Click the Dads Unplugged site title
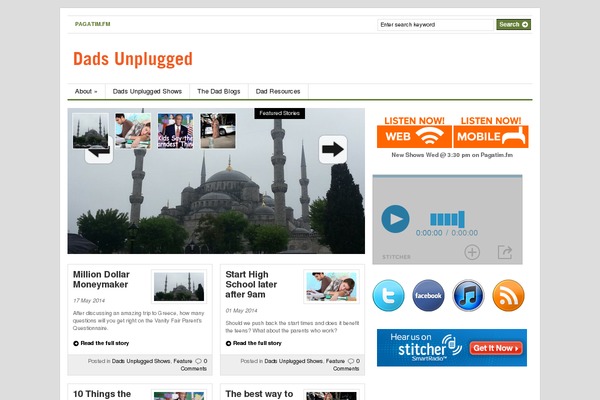This screenshot has width=600, height=400. click(133, 59)
